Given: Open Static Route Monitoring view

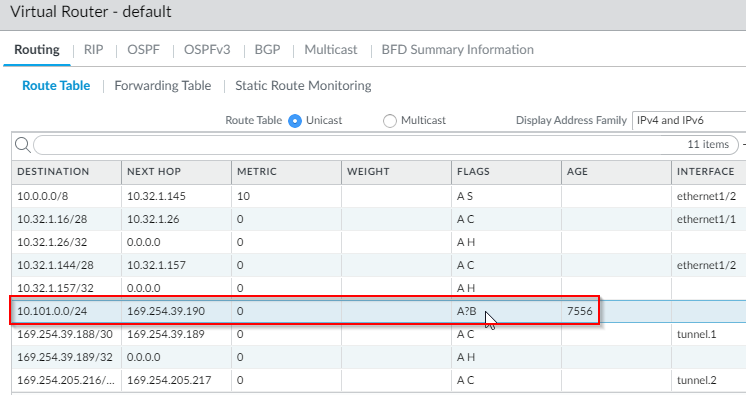Looking at the screenshot, I should click(303, 86).
